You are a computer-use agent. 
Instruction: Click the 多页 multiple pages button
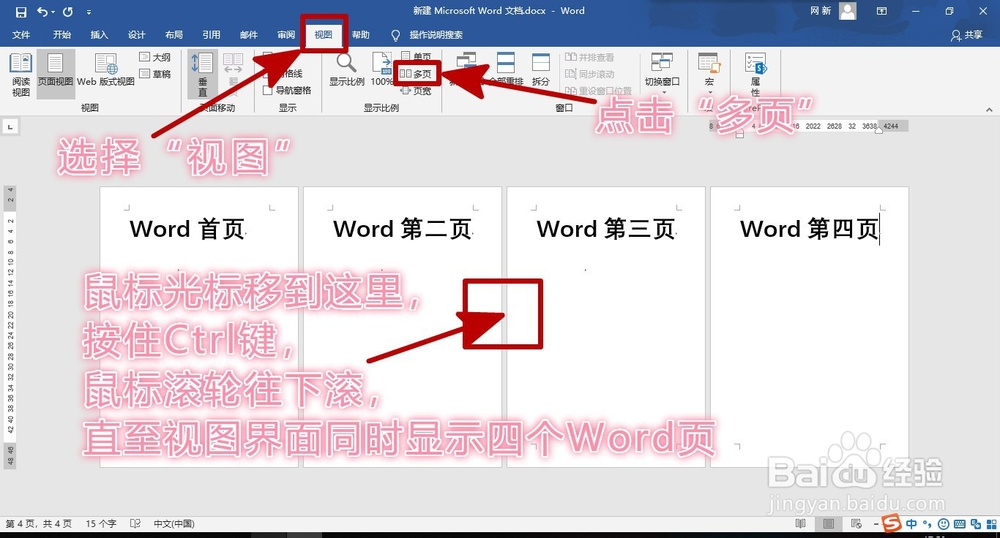[416, 74]
